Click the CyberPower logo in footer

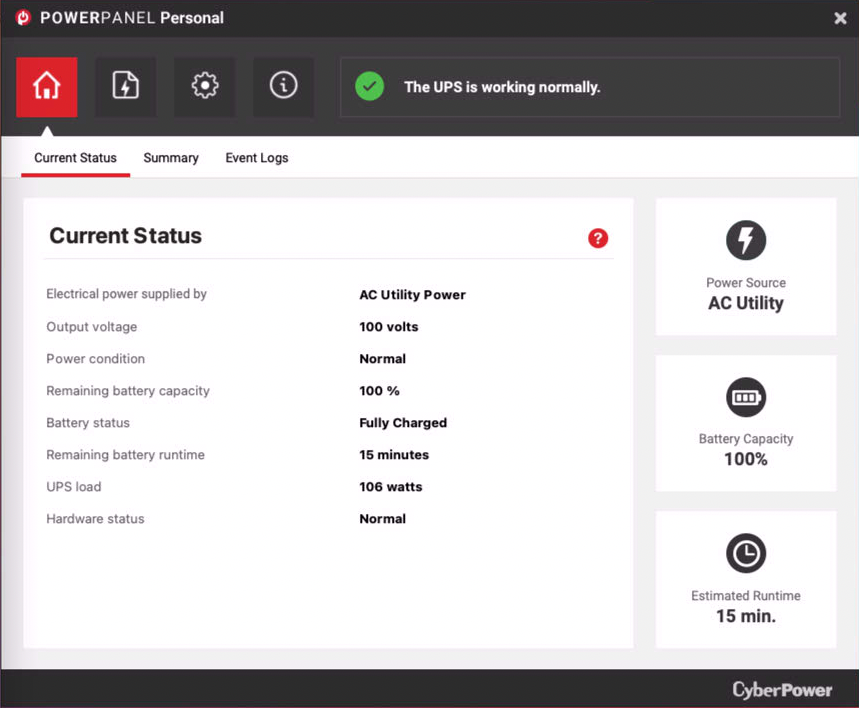point(782,690)
